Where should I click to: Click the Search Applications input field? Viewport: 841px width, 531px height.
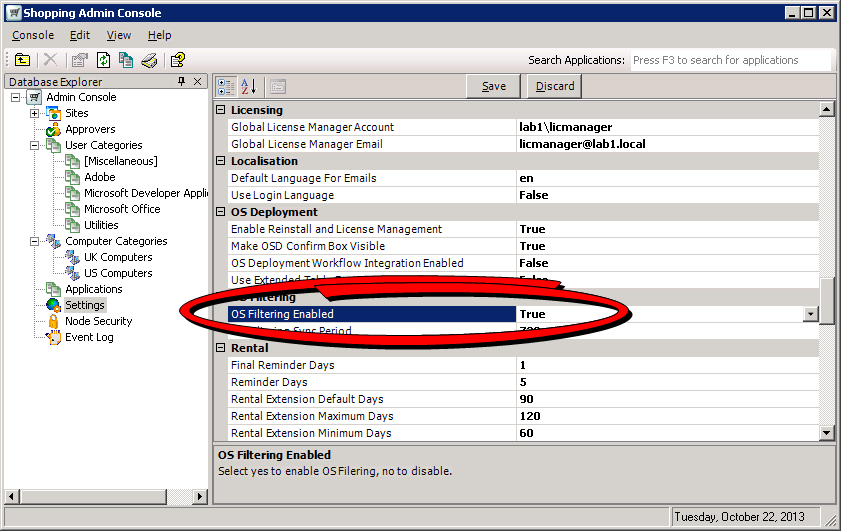(x=730, y=60)
